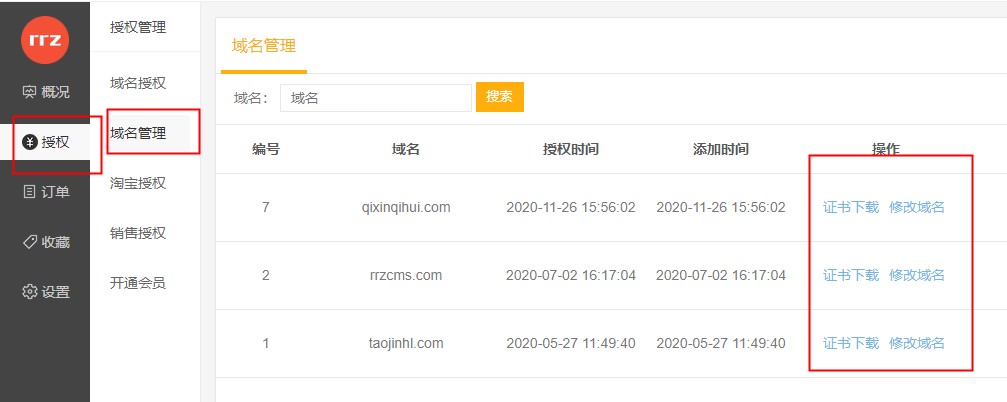Click the 操作 column header
Screen dimensions: 1007x402
tap(886, 150)
